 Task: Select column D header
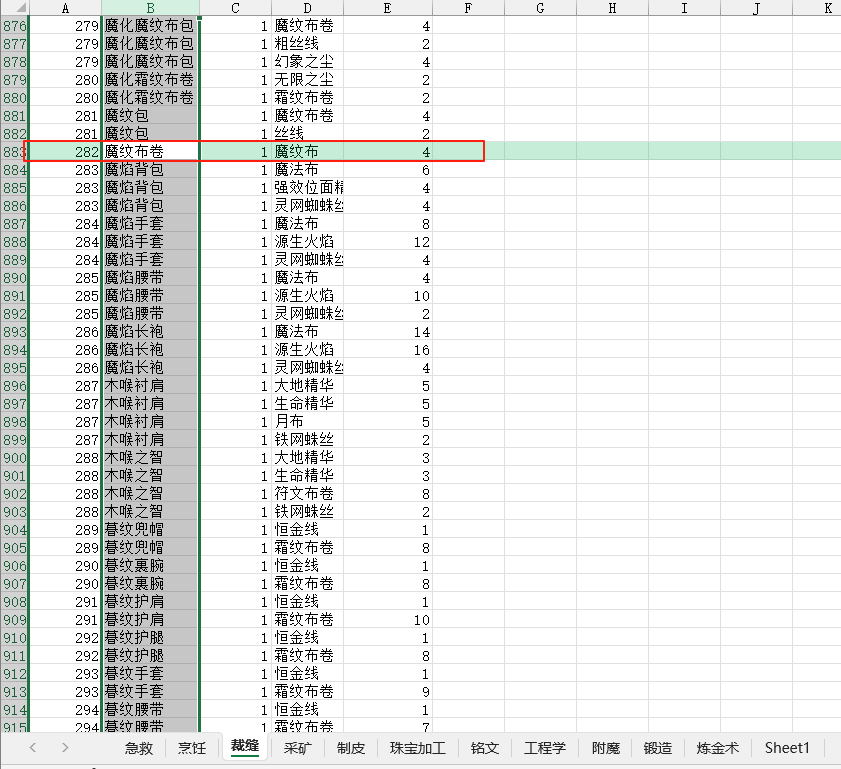(x=307, y=8)
